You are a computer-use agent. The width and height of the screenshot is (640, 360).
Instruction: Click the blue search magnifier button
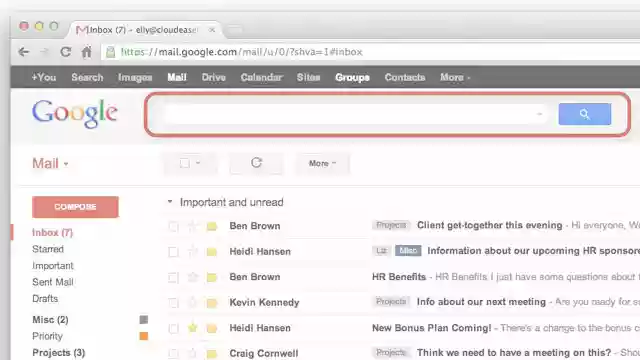584,114
